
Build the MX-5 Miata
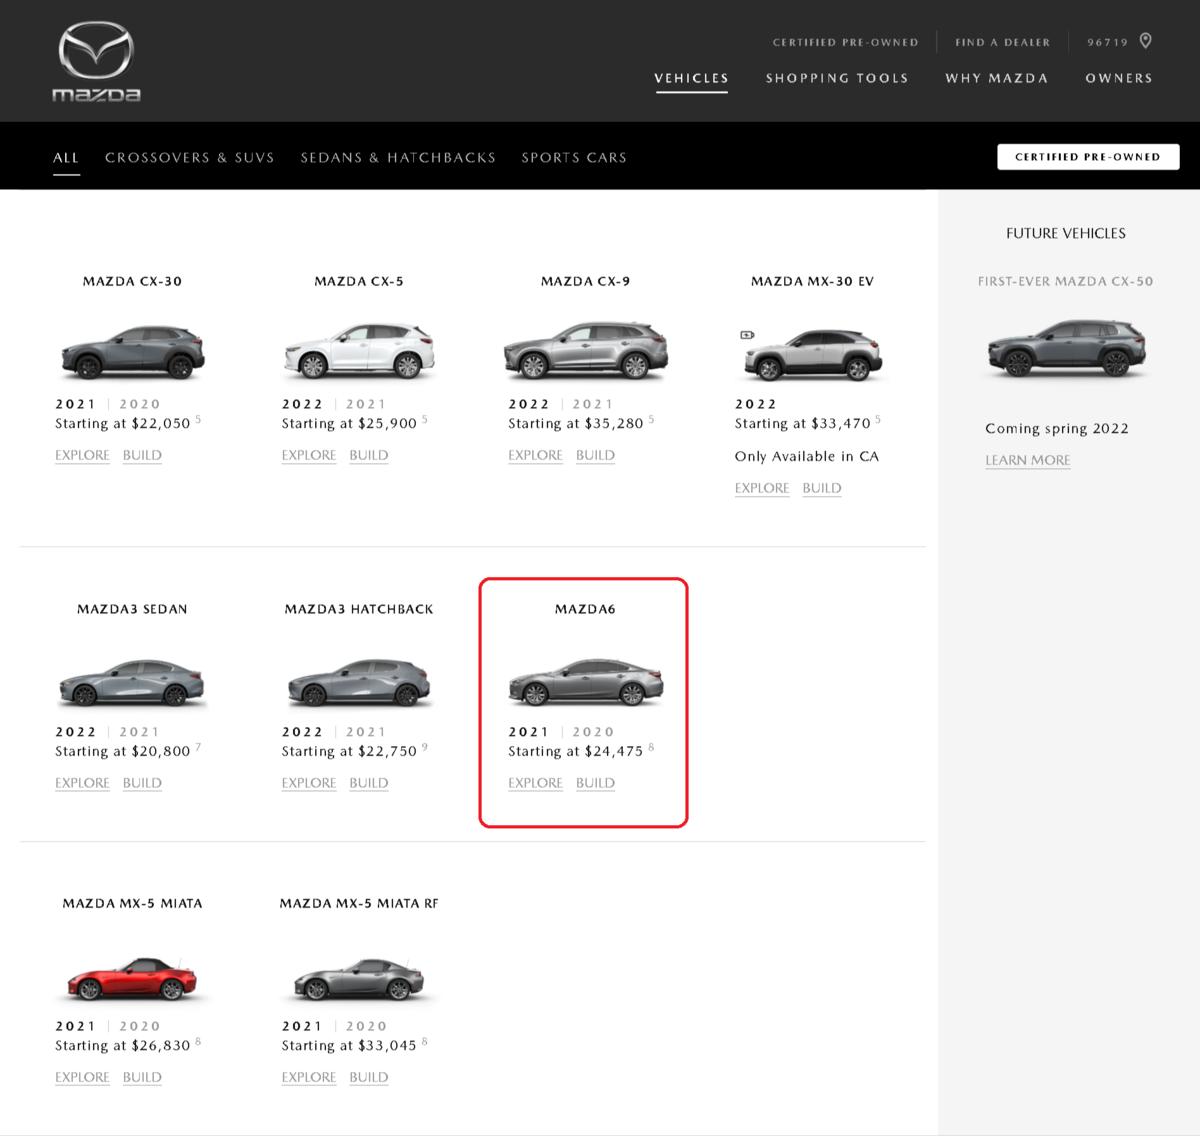point(142,1077)
